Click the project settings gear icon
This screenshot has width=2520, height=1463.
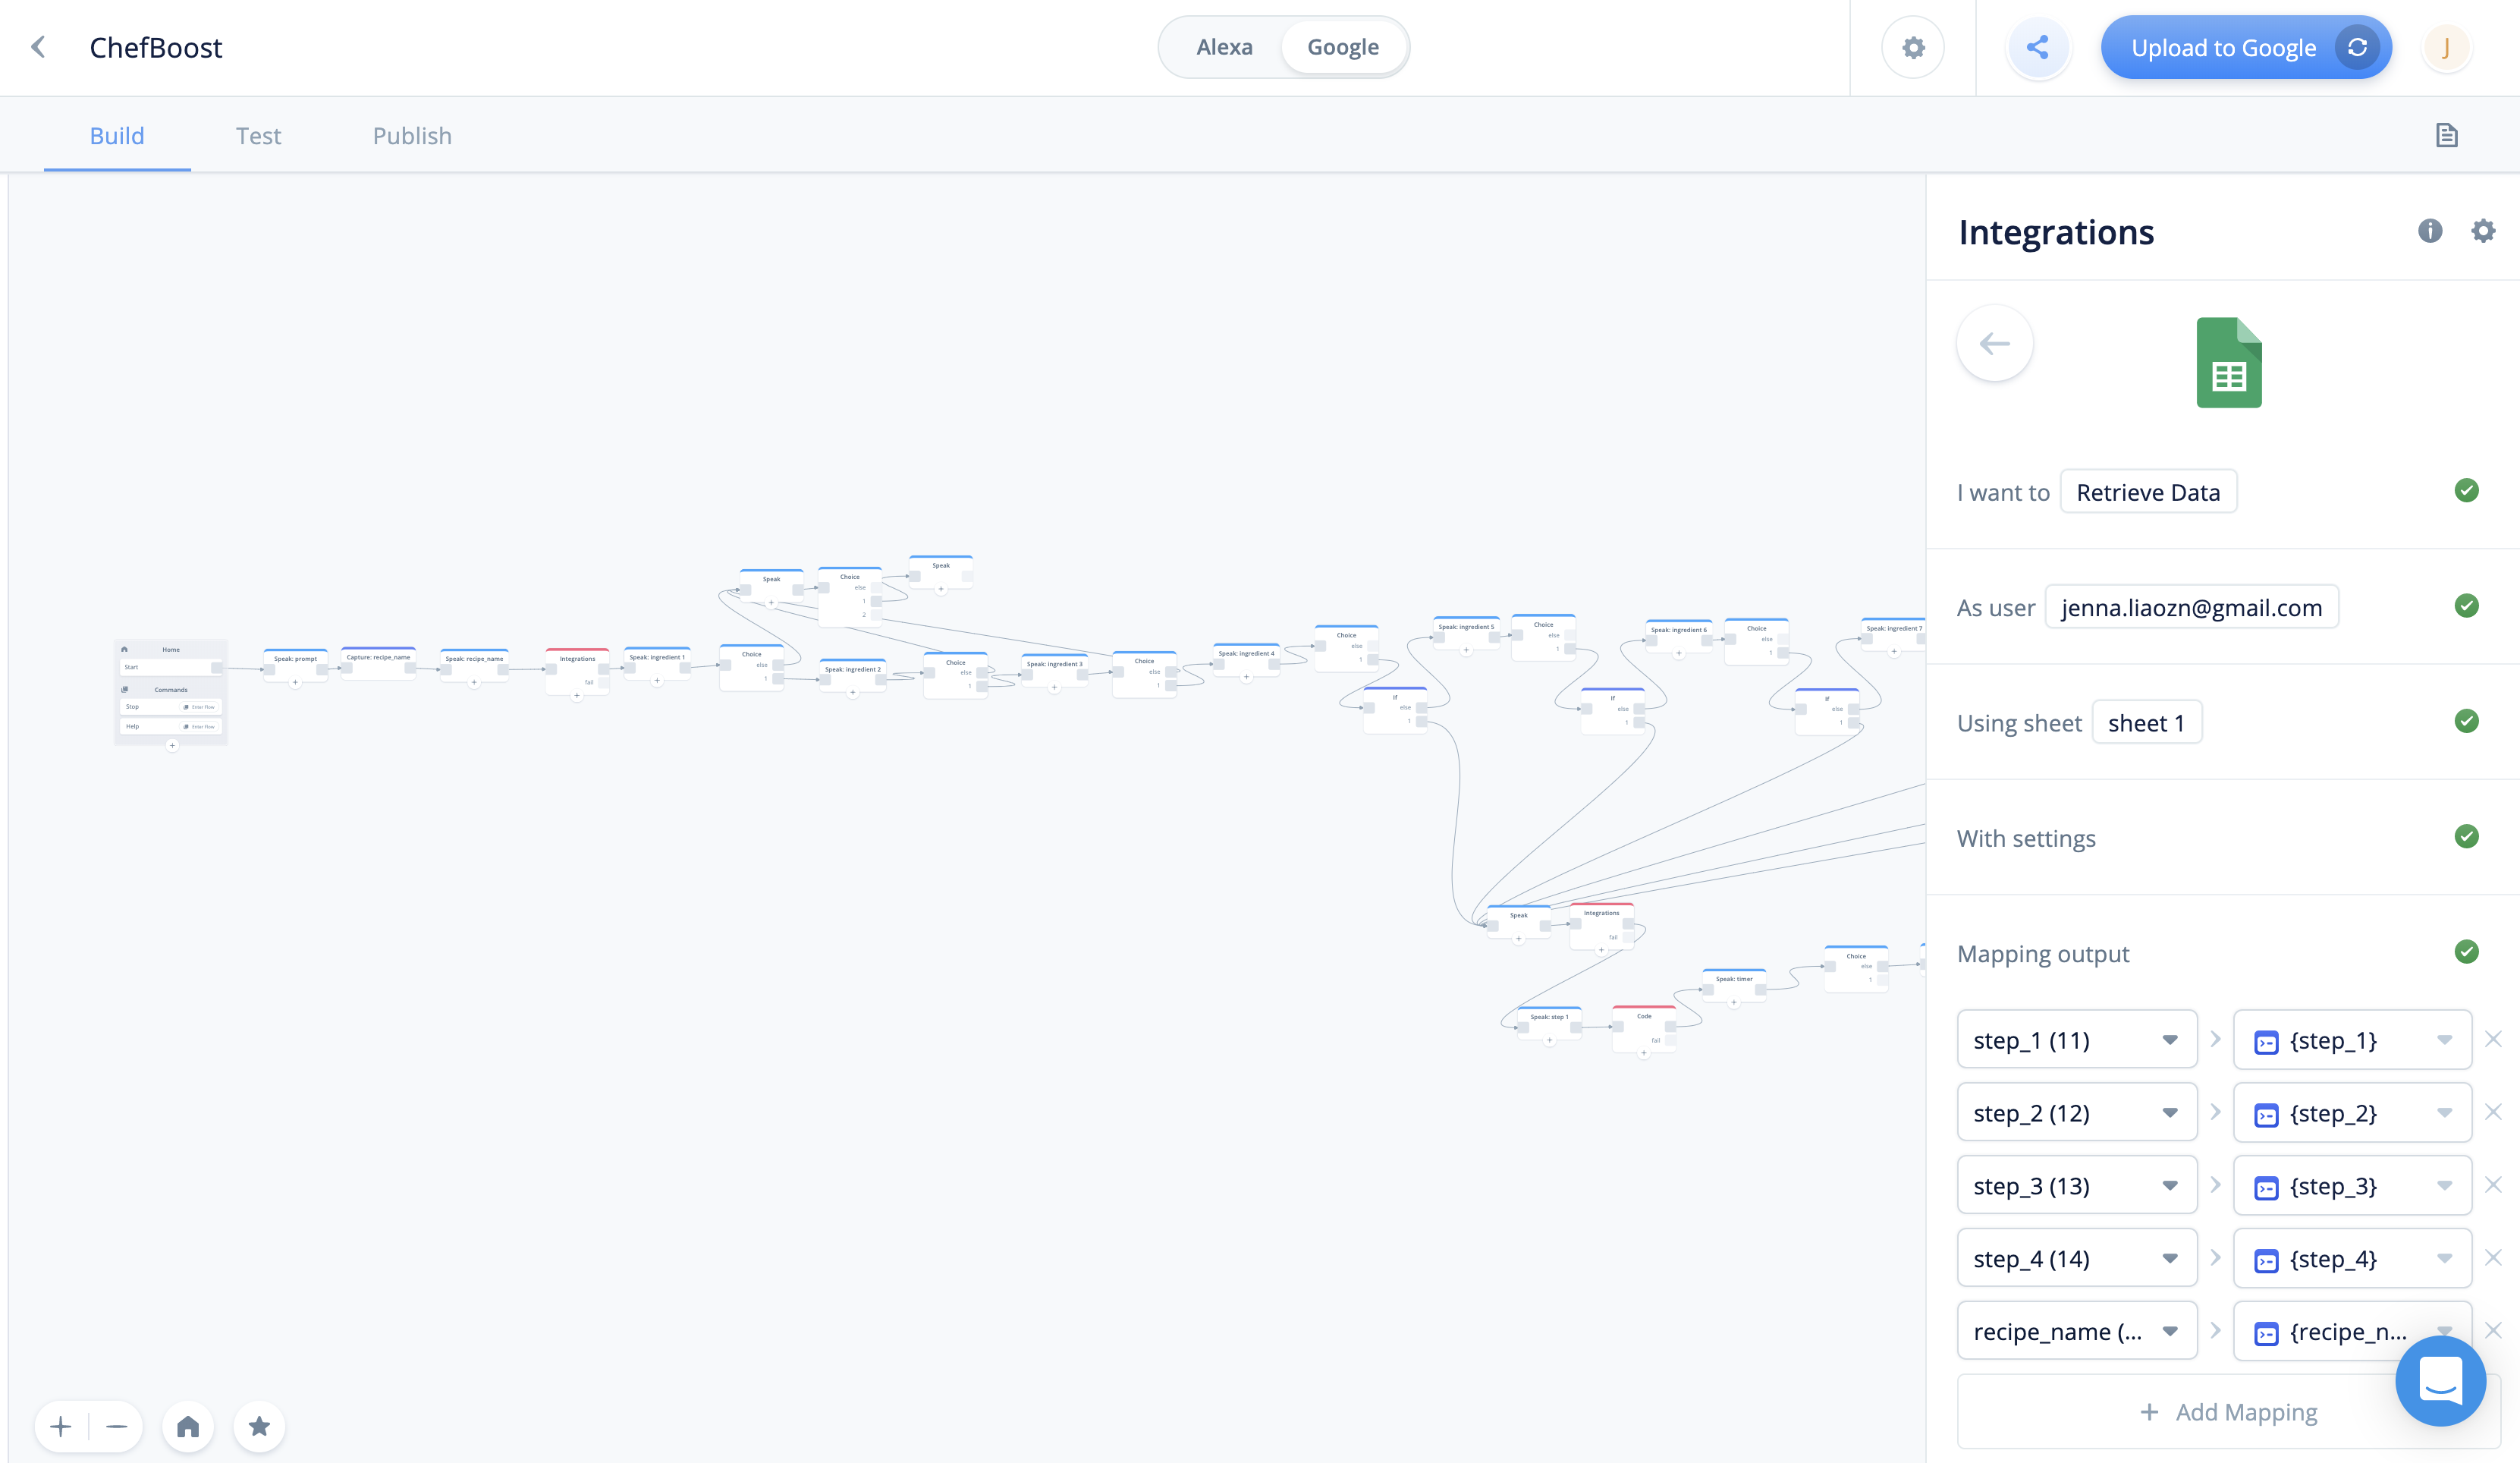point(1912,47)
